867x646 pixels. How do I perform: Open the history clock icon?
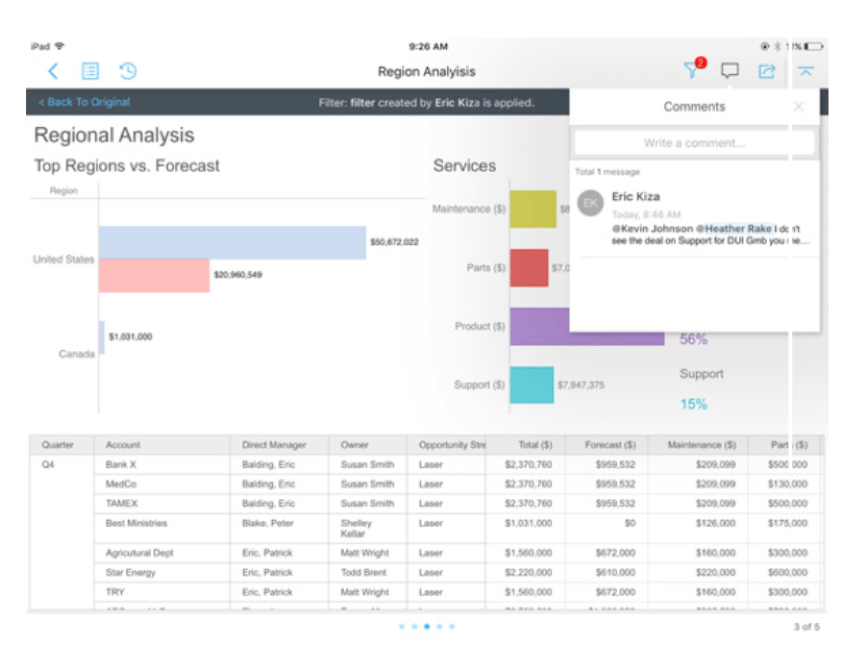[x=128, y=71]
